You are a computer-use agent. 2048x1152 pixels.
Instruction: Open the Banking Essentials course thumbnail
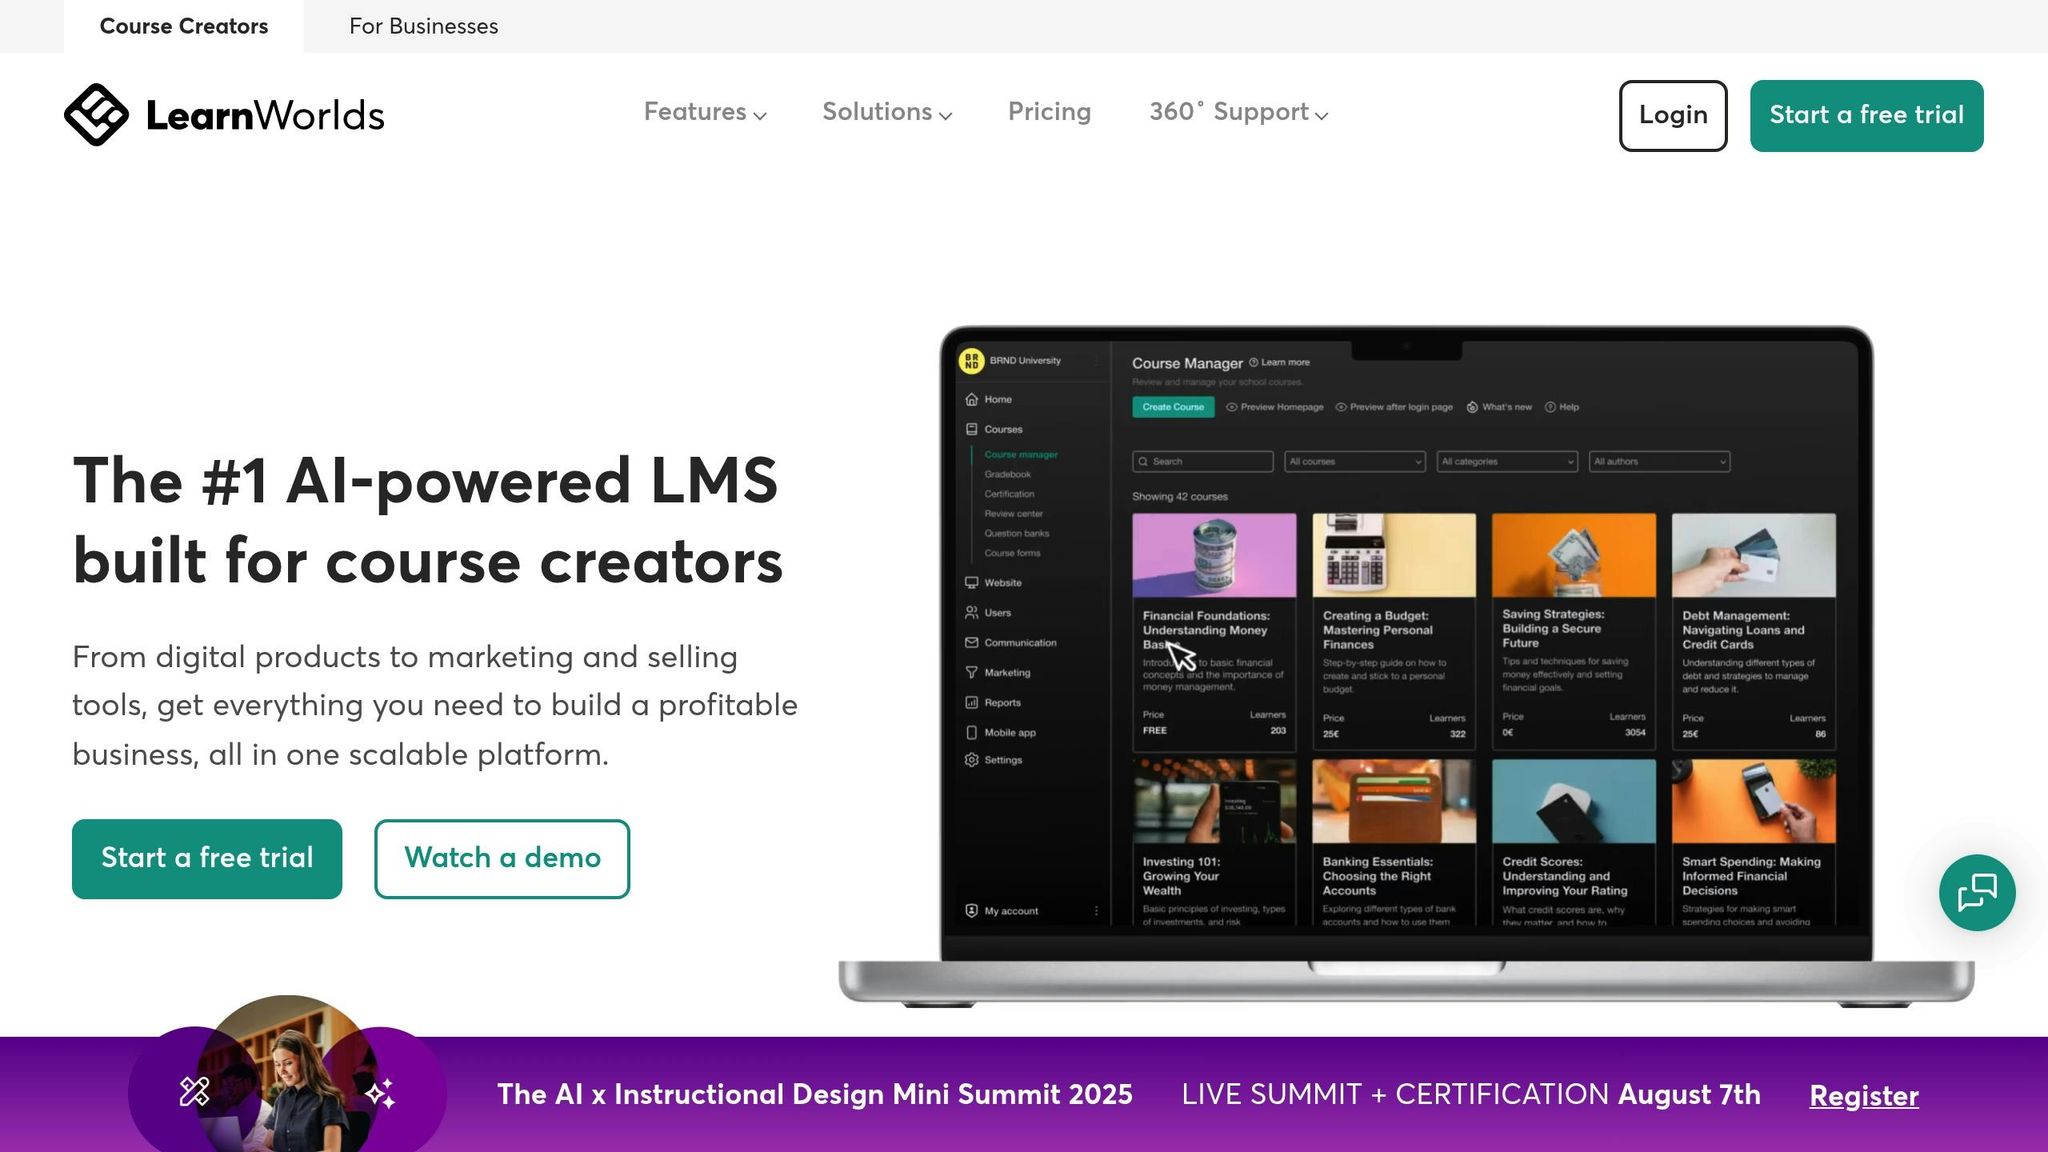click(x=1394, y=801)
